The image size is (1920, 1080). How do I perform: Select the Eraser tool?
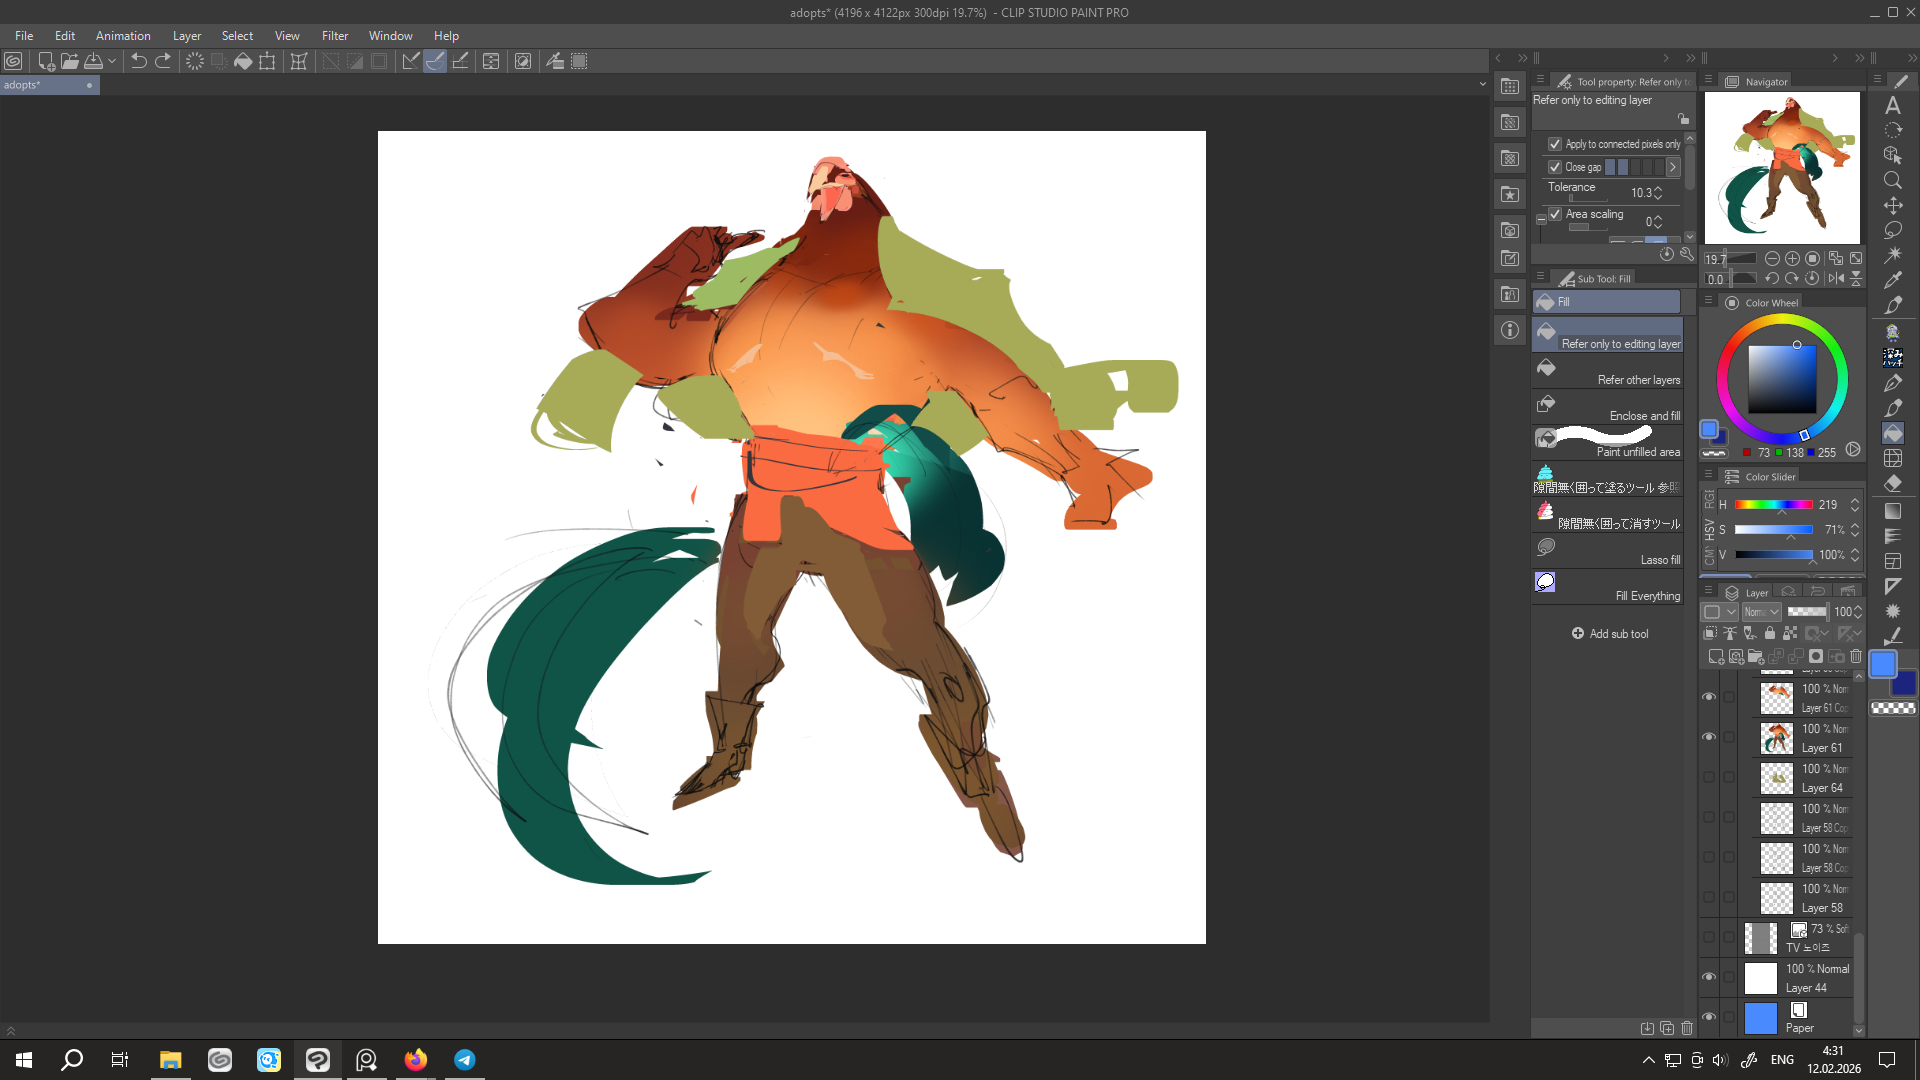[1892, 484]
